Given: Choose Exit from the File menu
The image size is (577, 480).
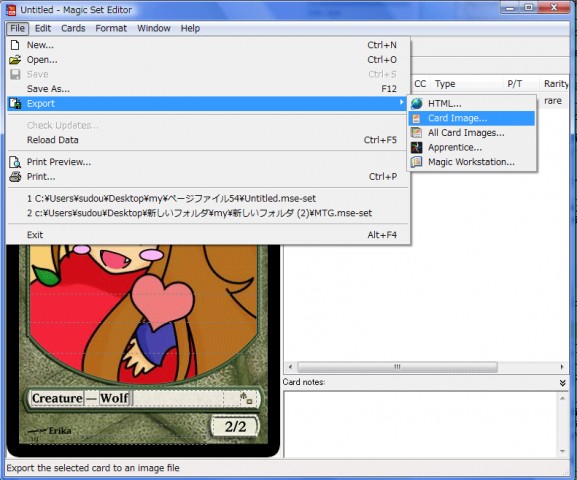Looking at the screenshot, I should point(208,235).
